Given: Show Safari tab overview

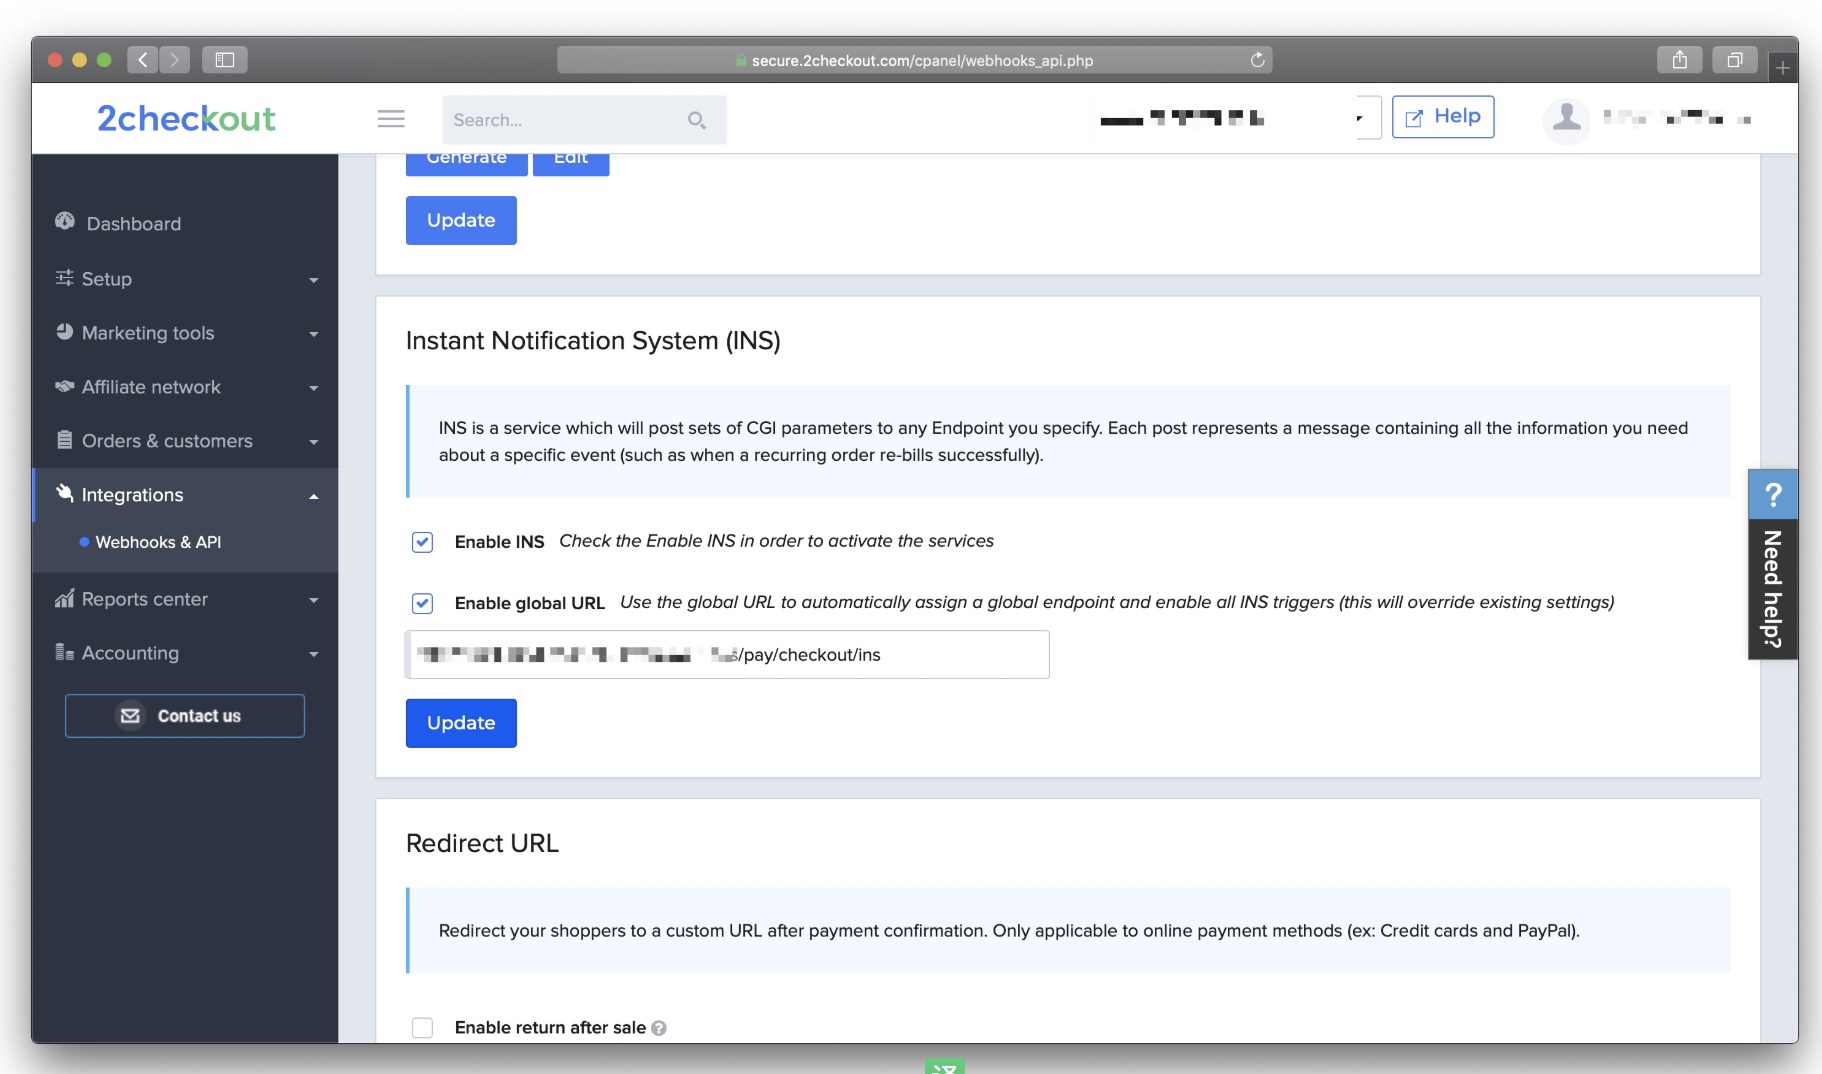Looking at the screenshot, I should click(x=1735, y=60).
